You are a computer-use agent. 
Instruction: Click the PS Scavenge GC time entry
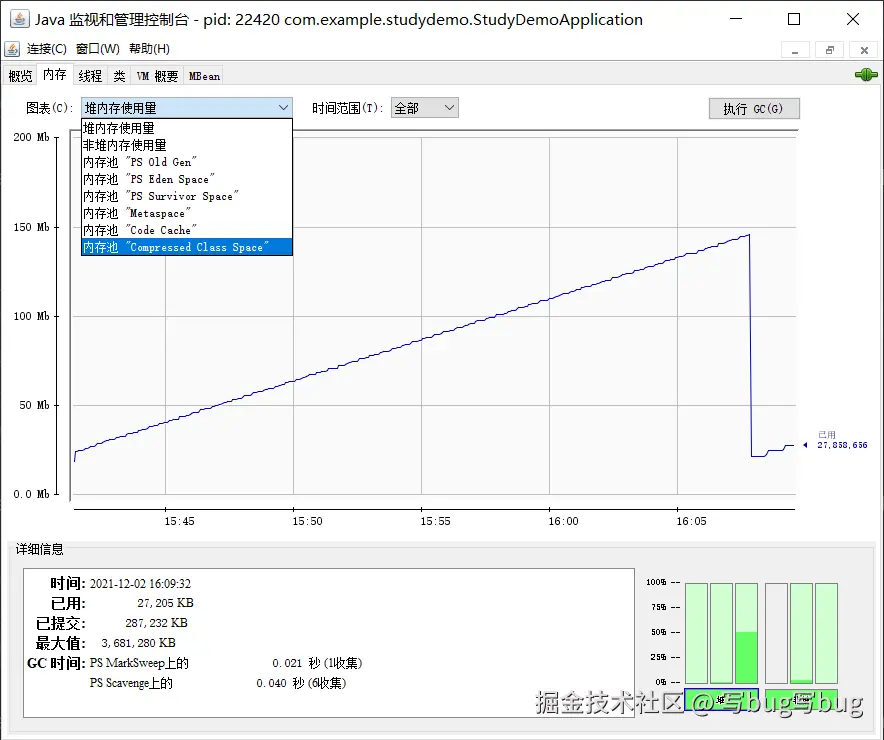pos(218,683)
